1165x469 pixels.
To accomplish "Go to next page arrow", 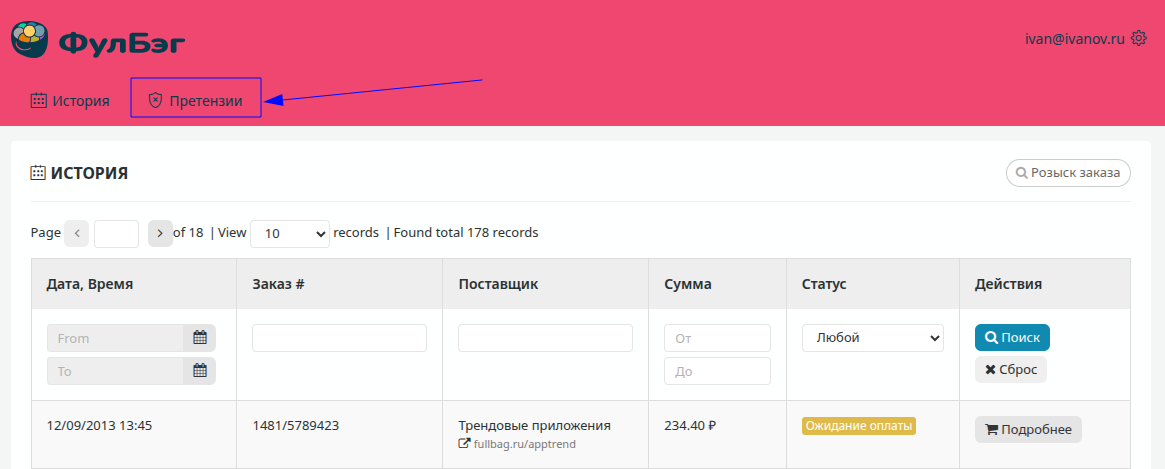I will (x=160, y=233).
